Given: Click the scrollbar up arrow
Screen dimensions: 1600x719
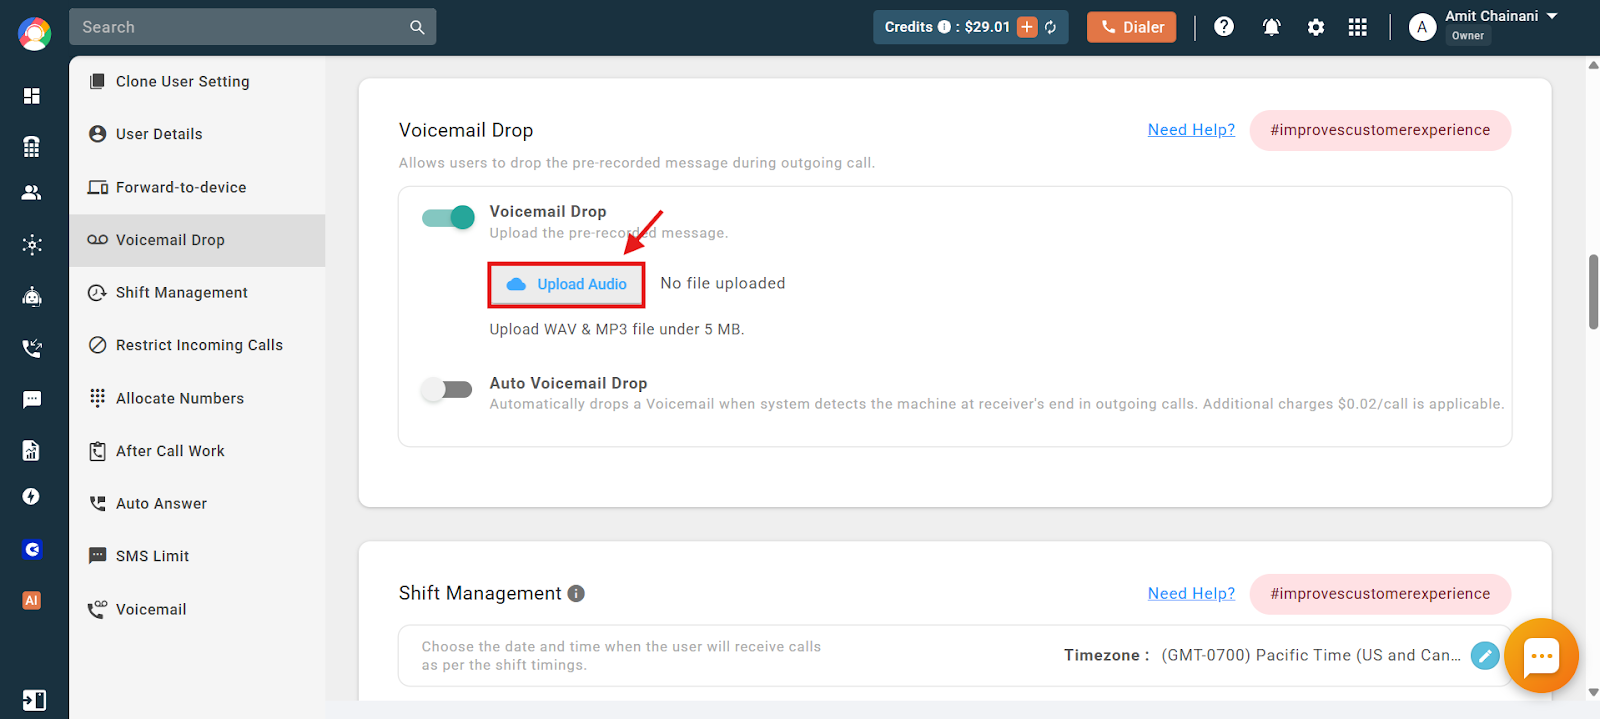Looking at the screenshot, I should pyautogui.click(x=1593, y=65).
